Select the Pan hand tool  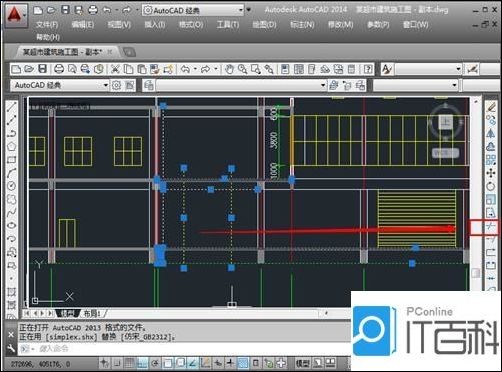tap(229, 69)
